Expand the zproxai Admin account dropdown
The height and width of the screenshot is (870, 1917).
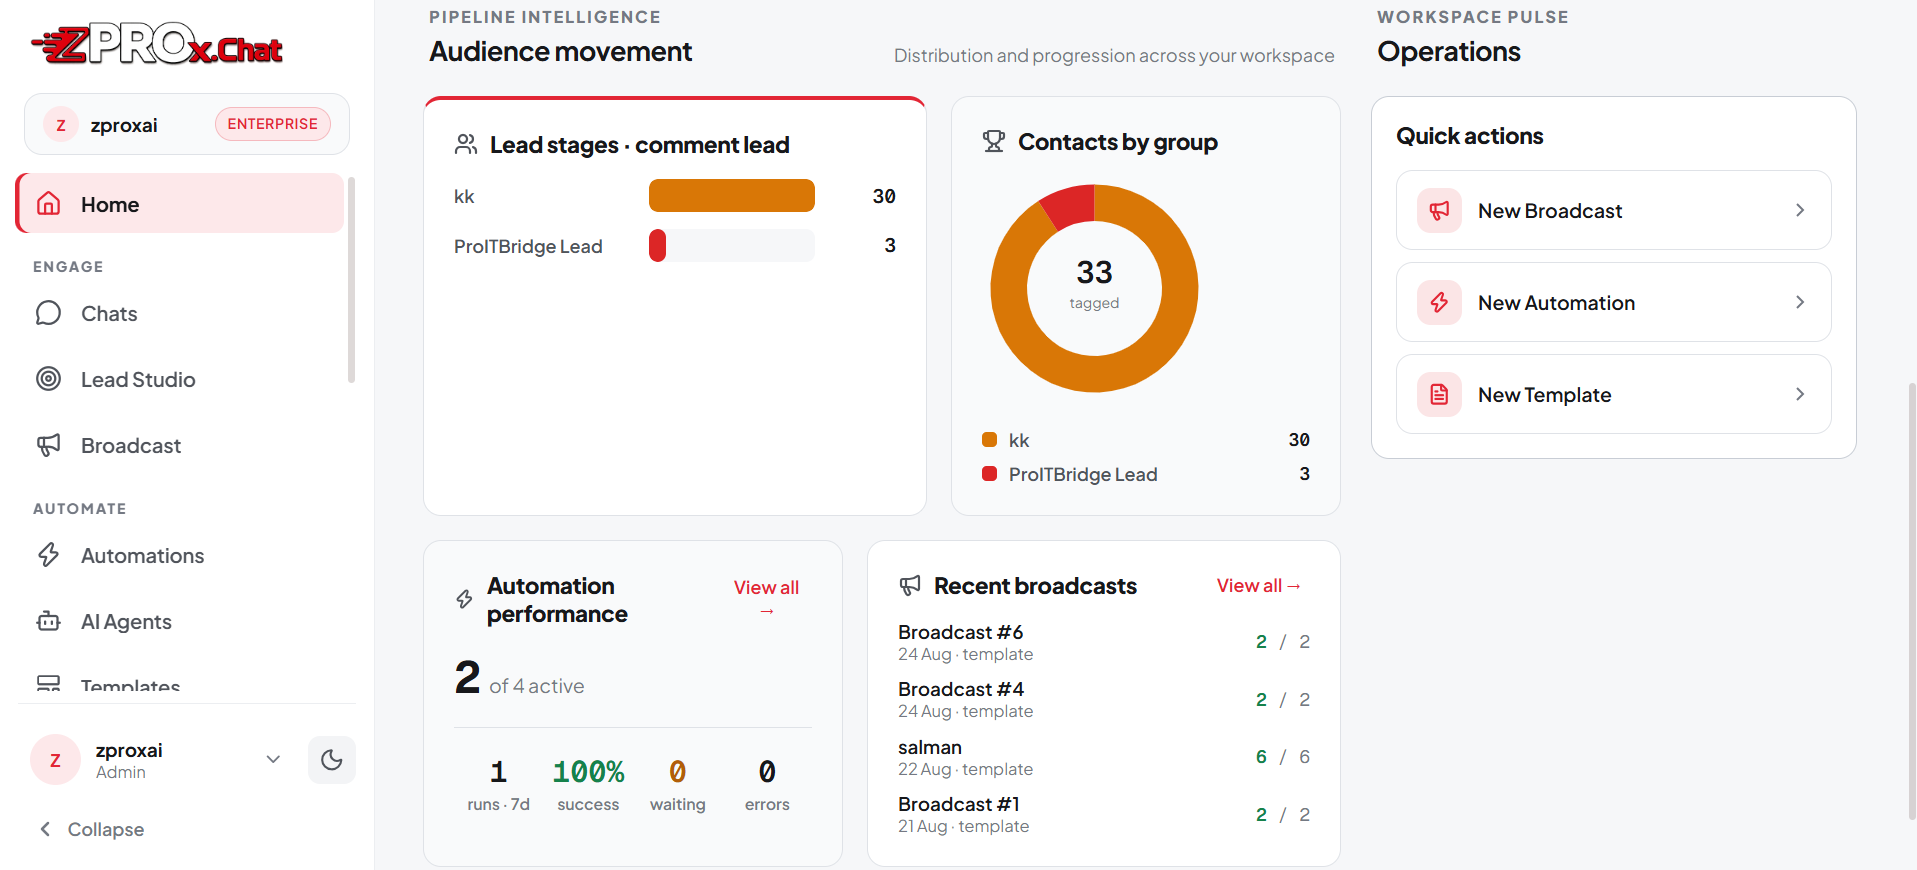coord(273,759)
